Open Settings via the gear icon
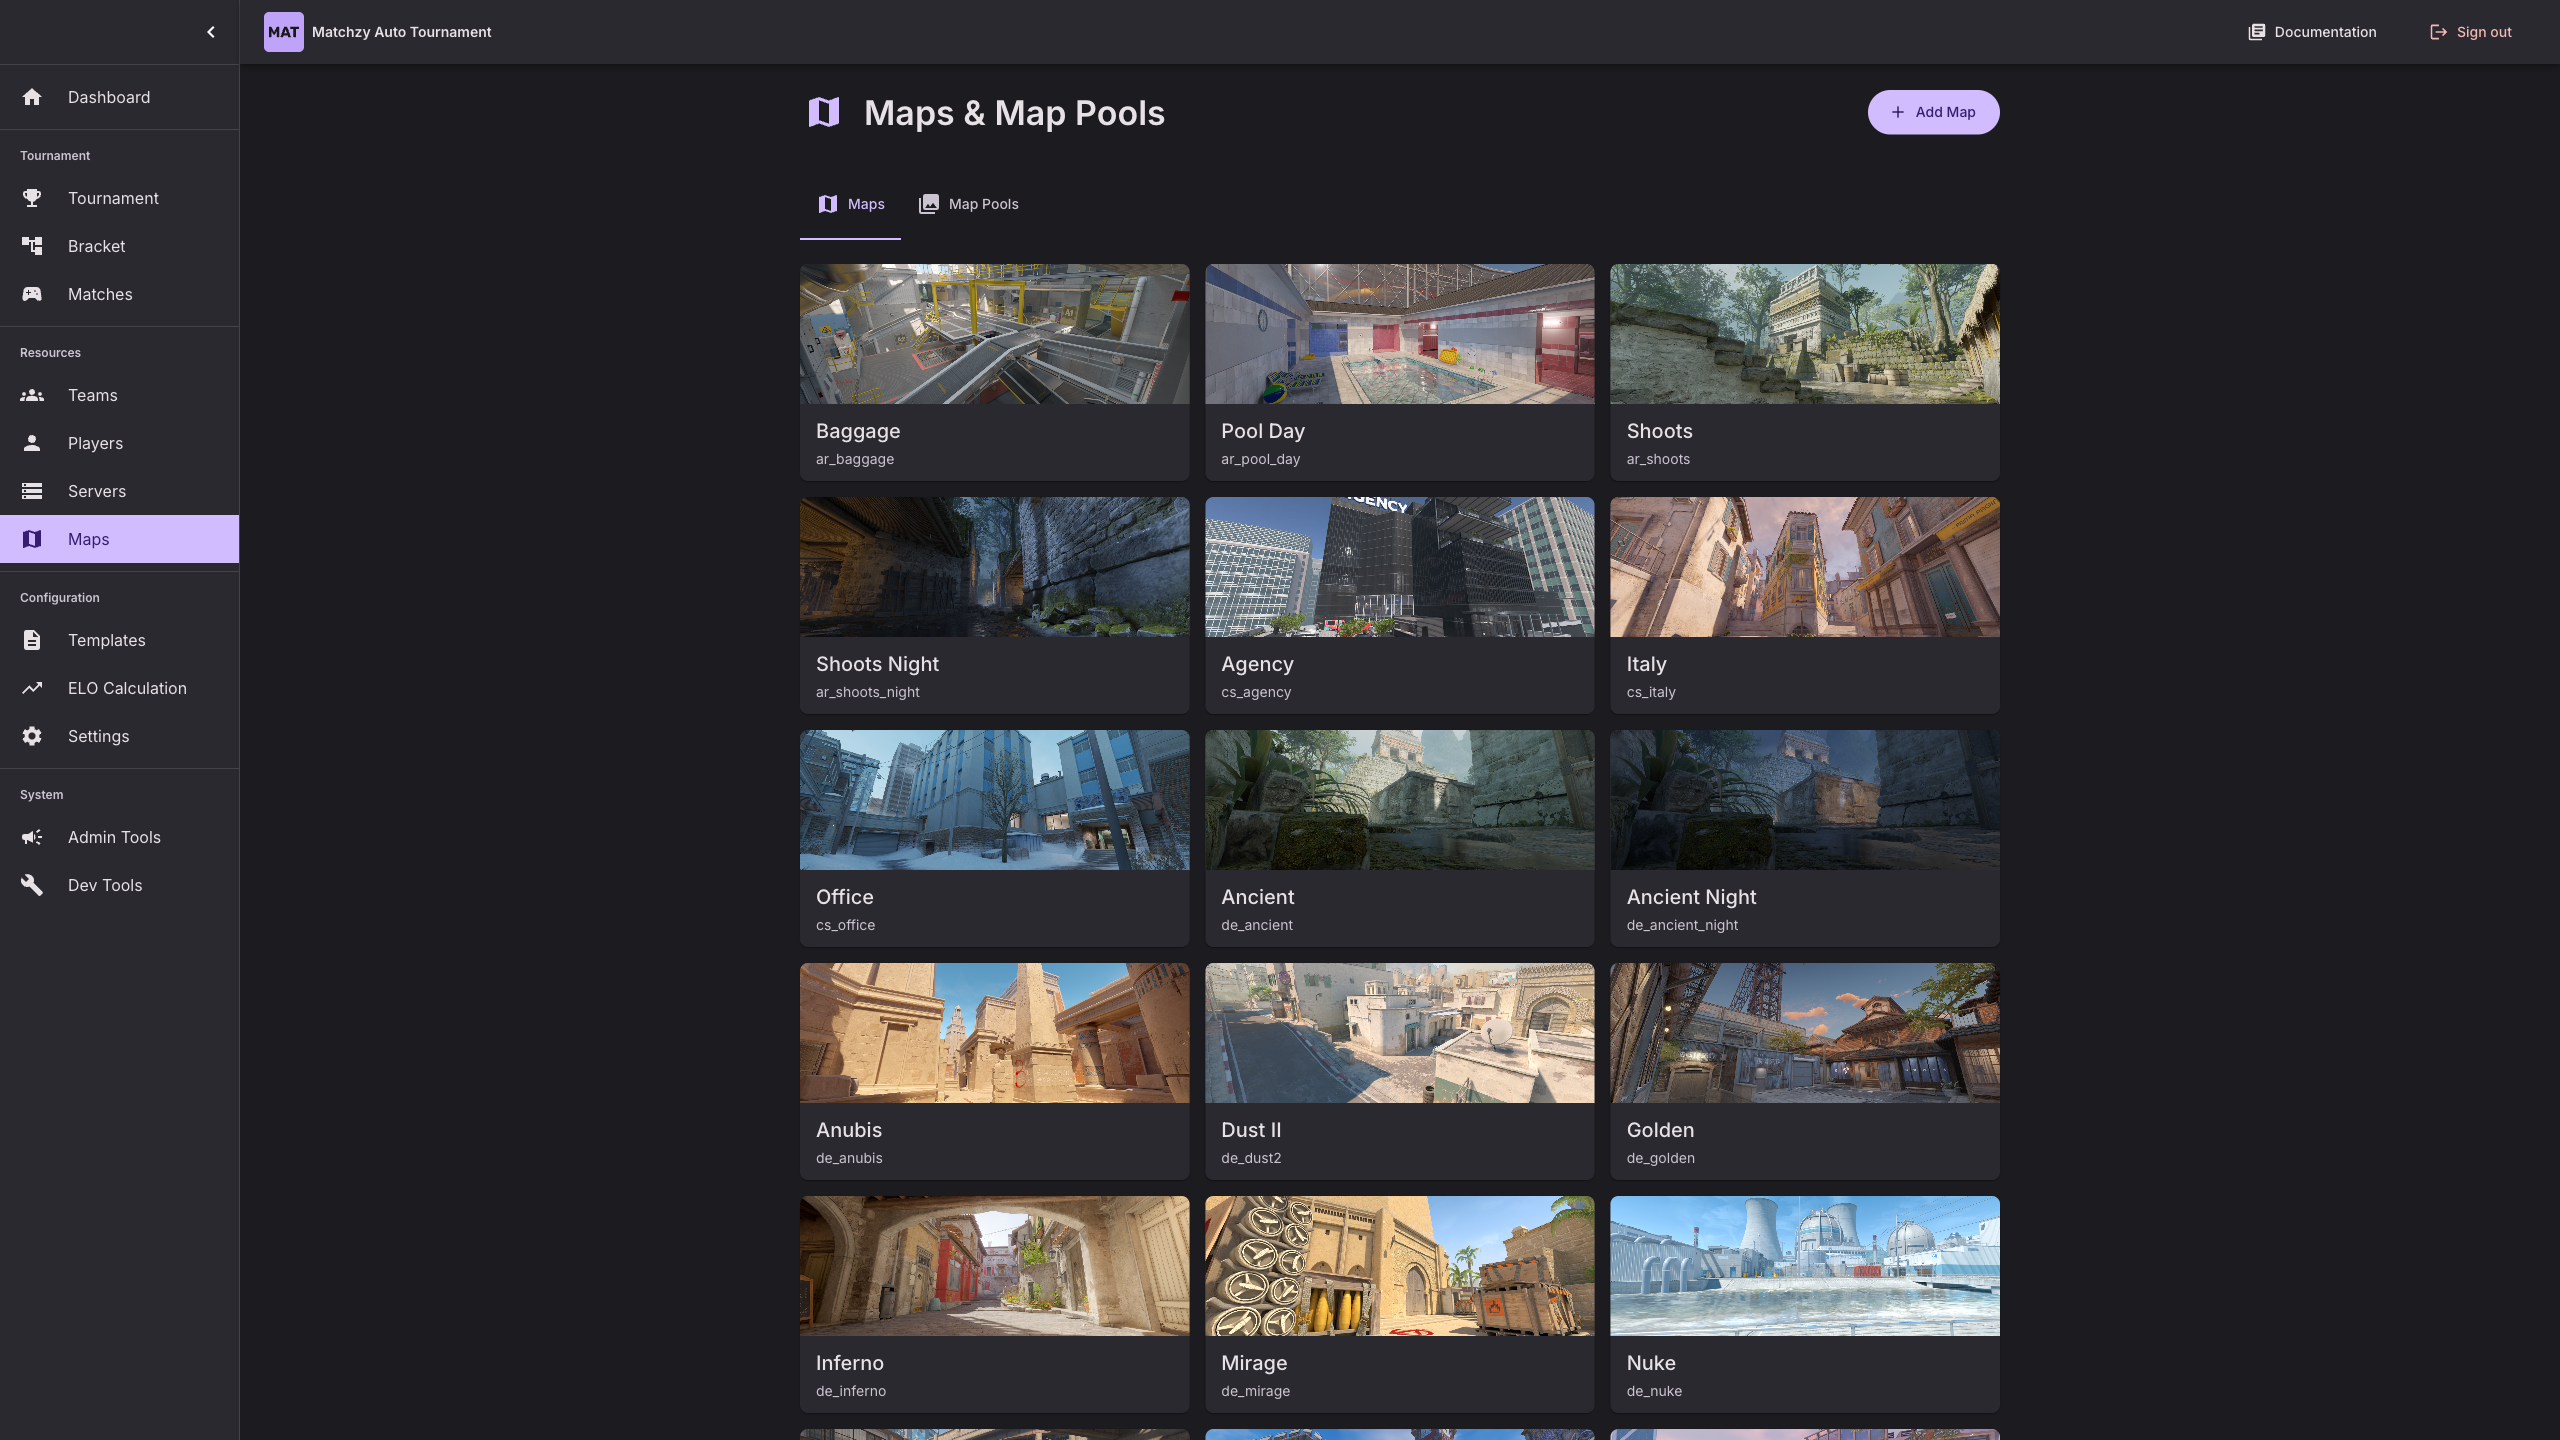The width and height of the screenshot is (2560, 1440). pyautogui.click(x=32, y=736)
